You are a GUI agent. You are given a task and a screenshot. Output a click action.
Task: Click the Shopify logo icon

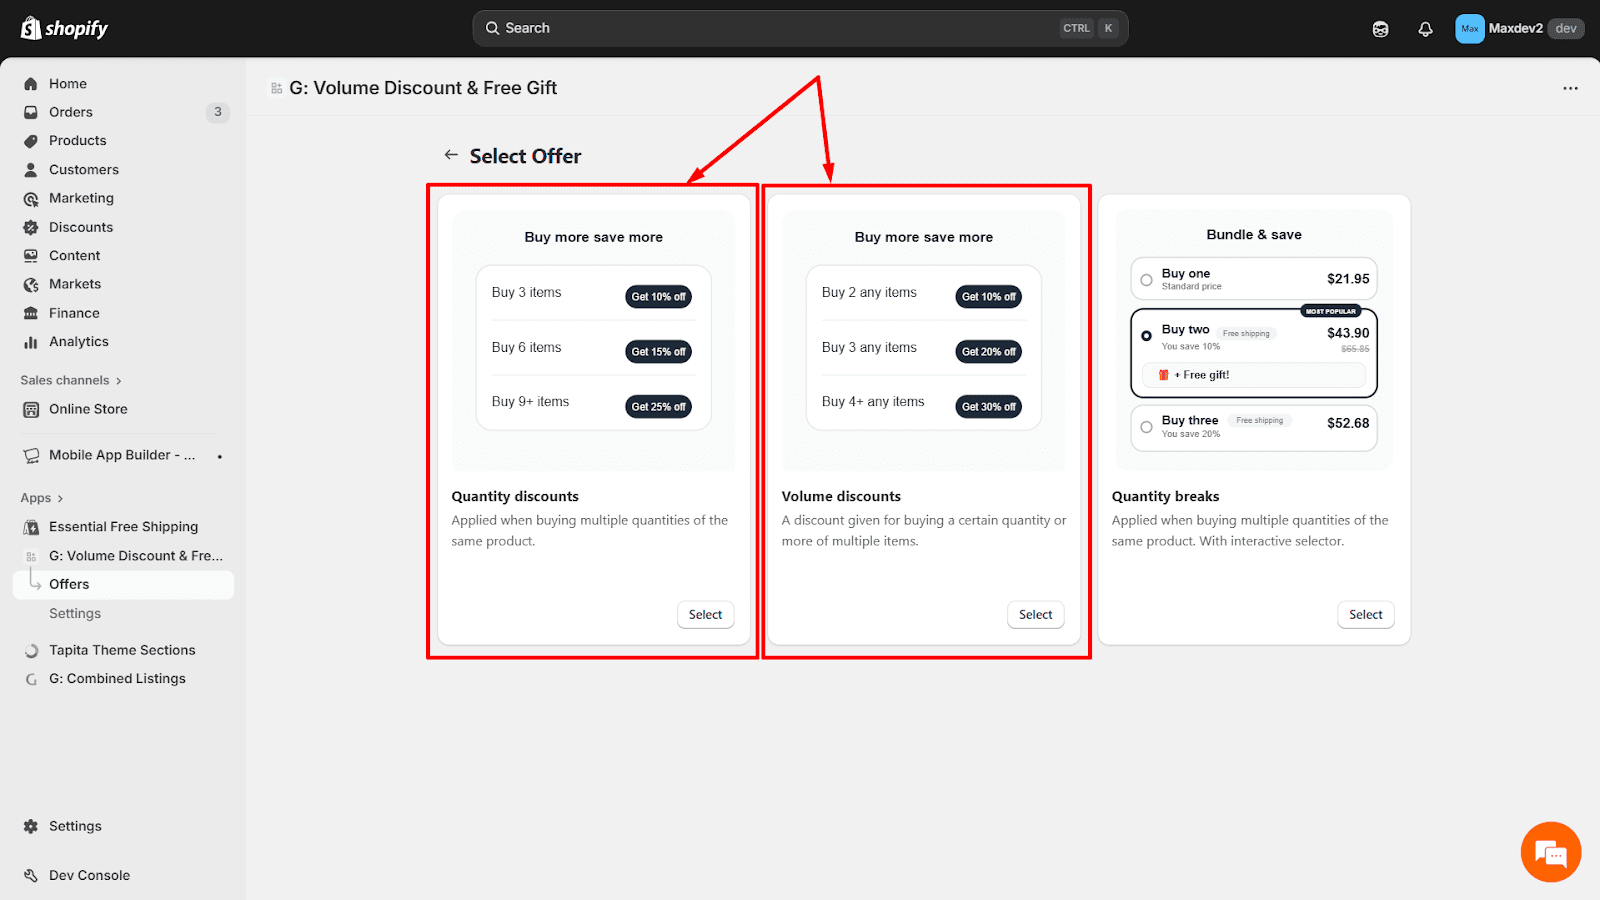29,28
